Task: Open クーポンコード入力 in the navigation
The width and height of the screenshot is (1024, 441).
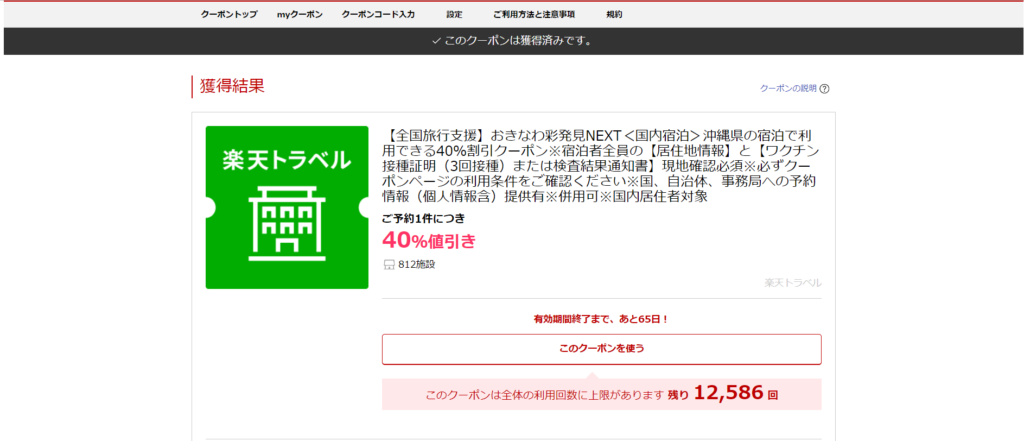Action: point(378,14)
